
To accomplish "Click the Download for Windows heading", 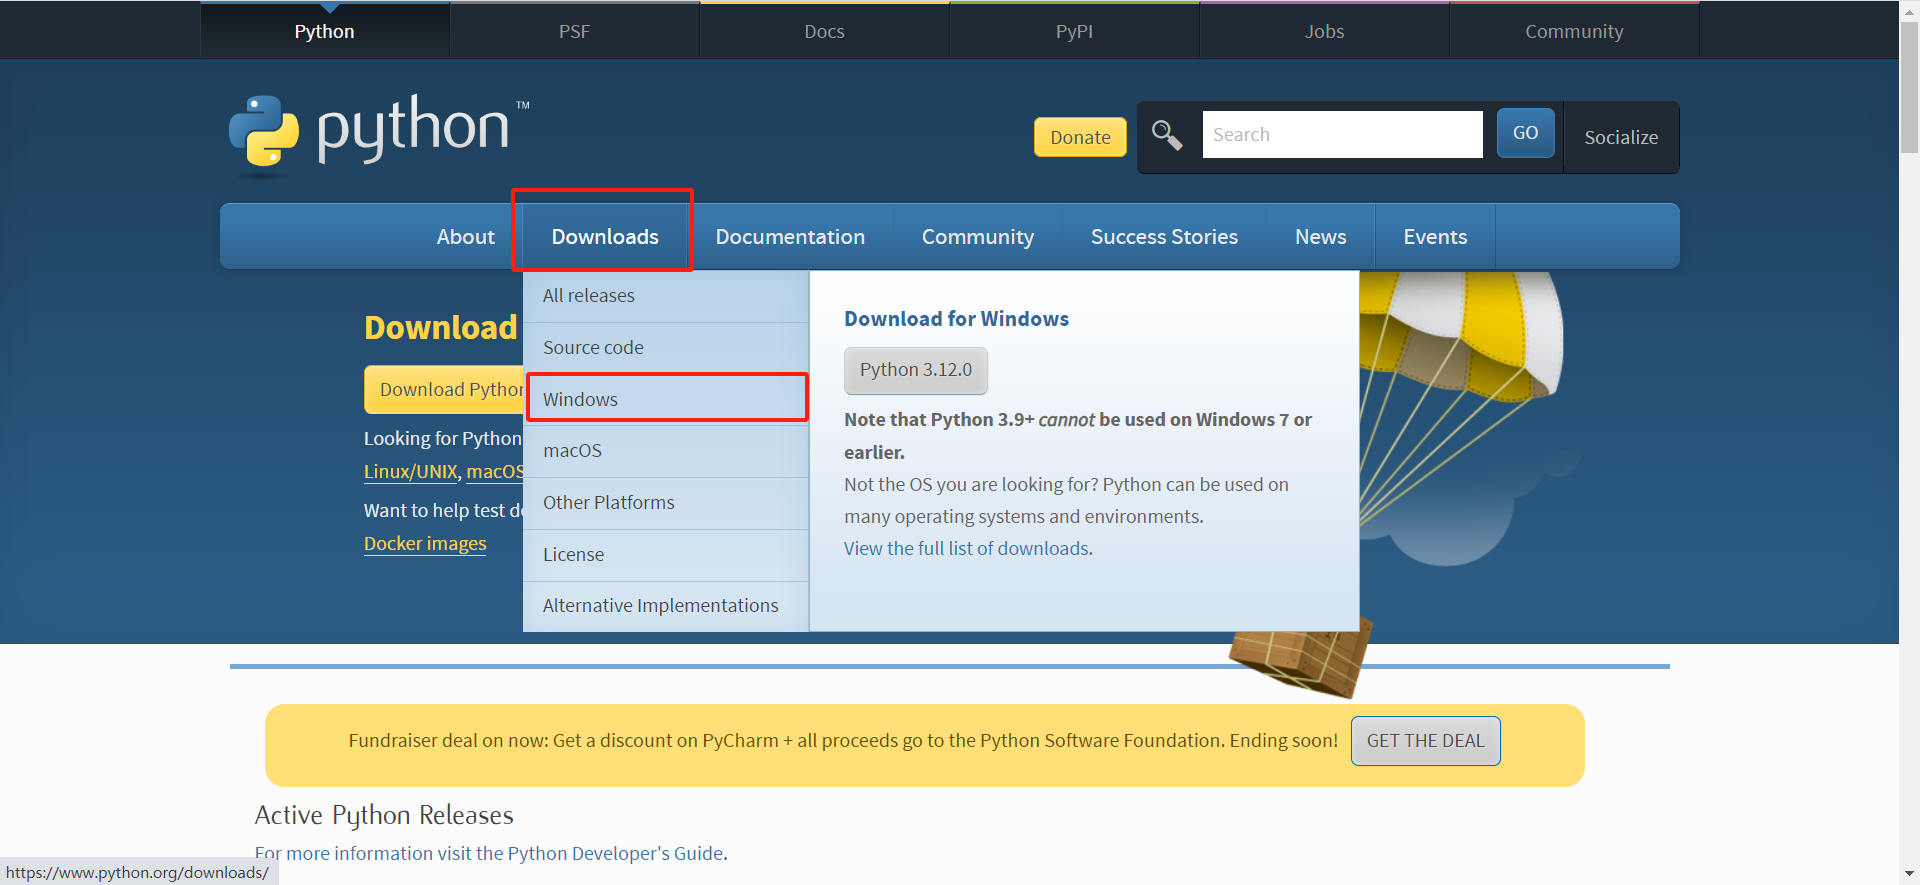I will click(x=956, y=319).
